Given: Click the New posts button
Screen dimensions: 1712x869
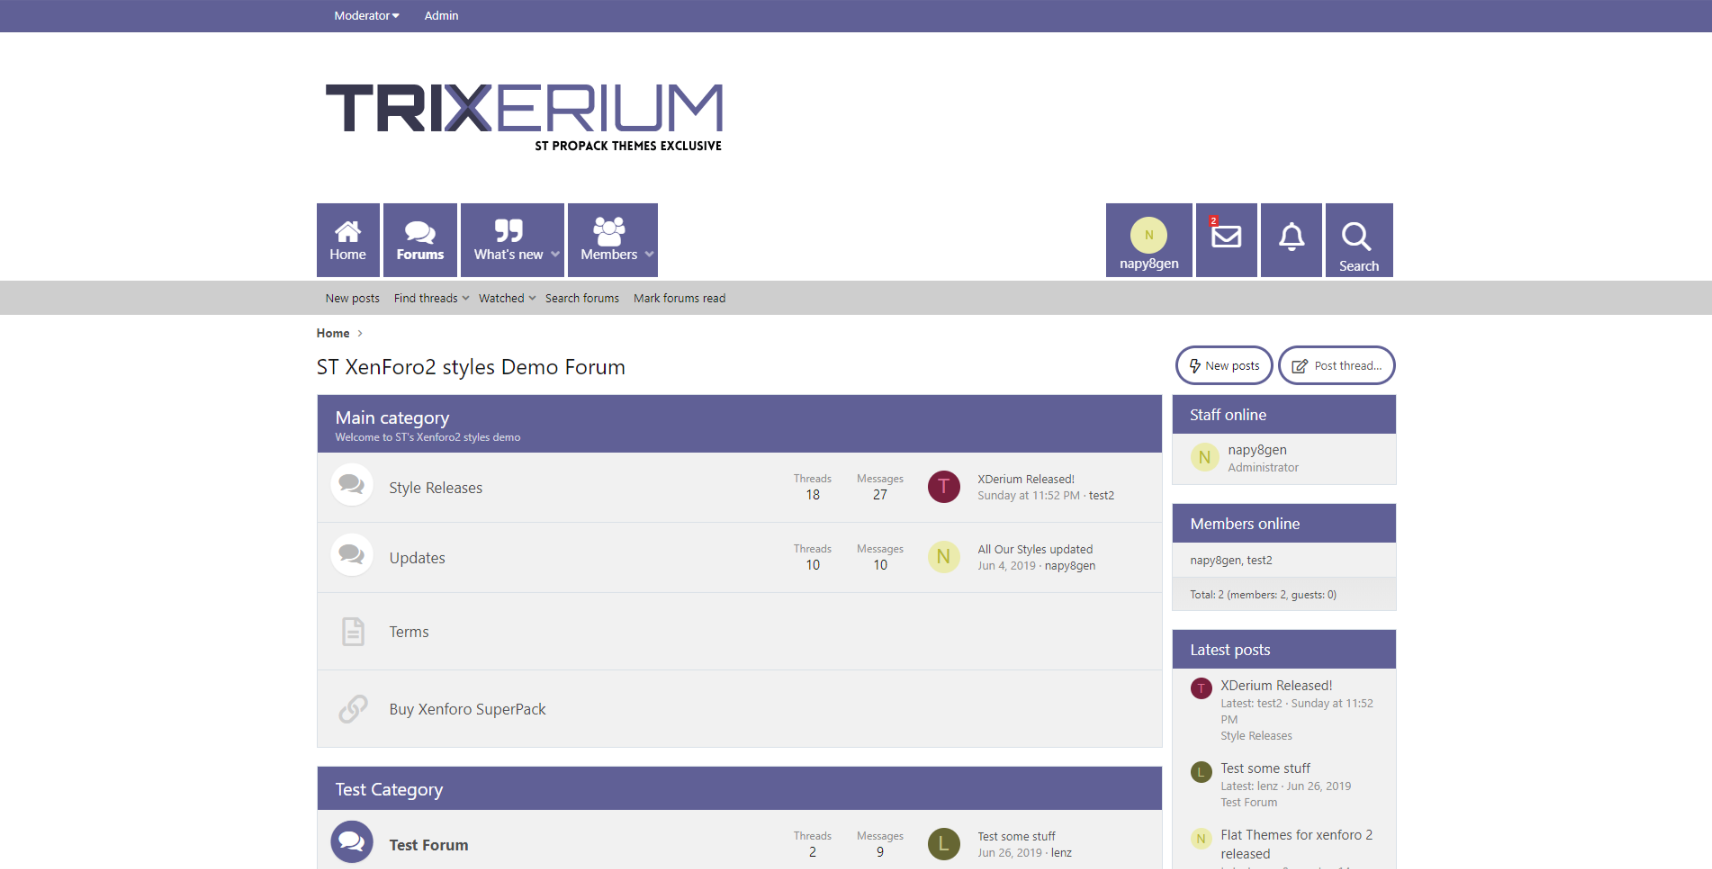Looking at the screenshot, I should tap(1224, 366).
